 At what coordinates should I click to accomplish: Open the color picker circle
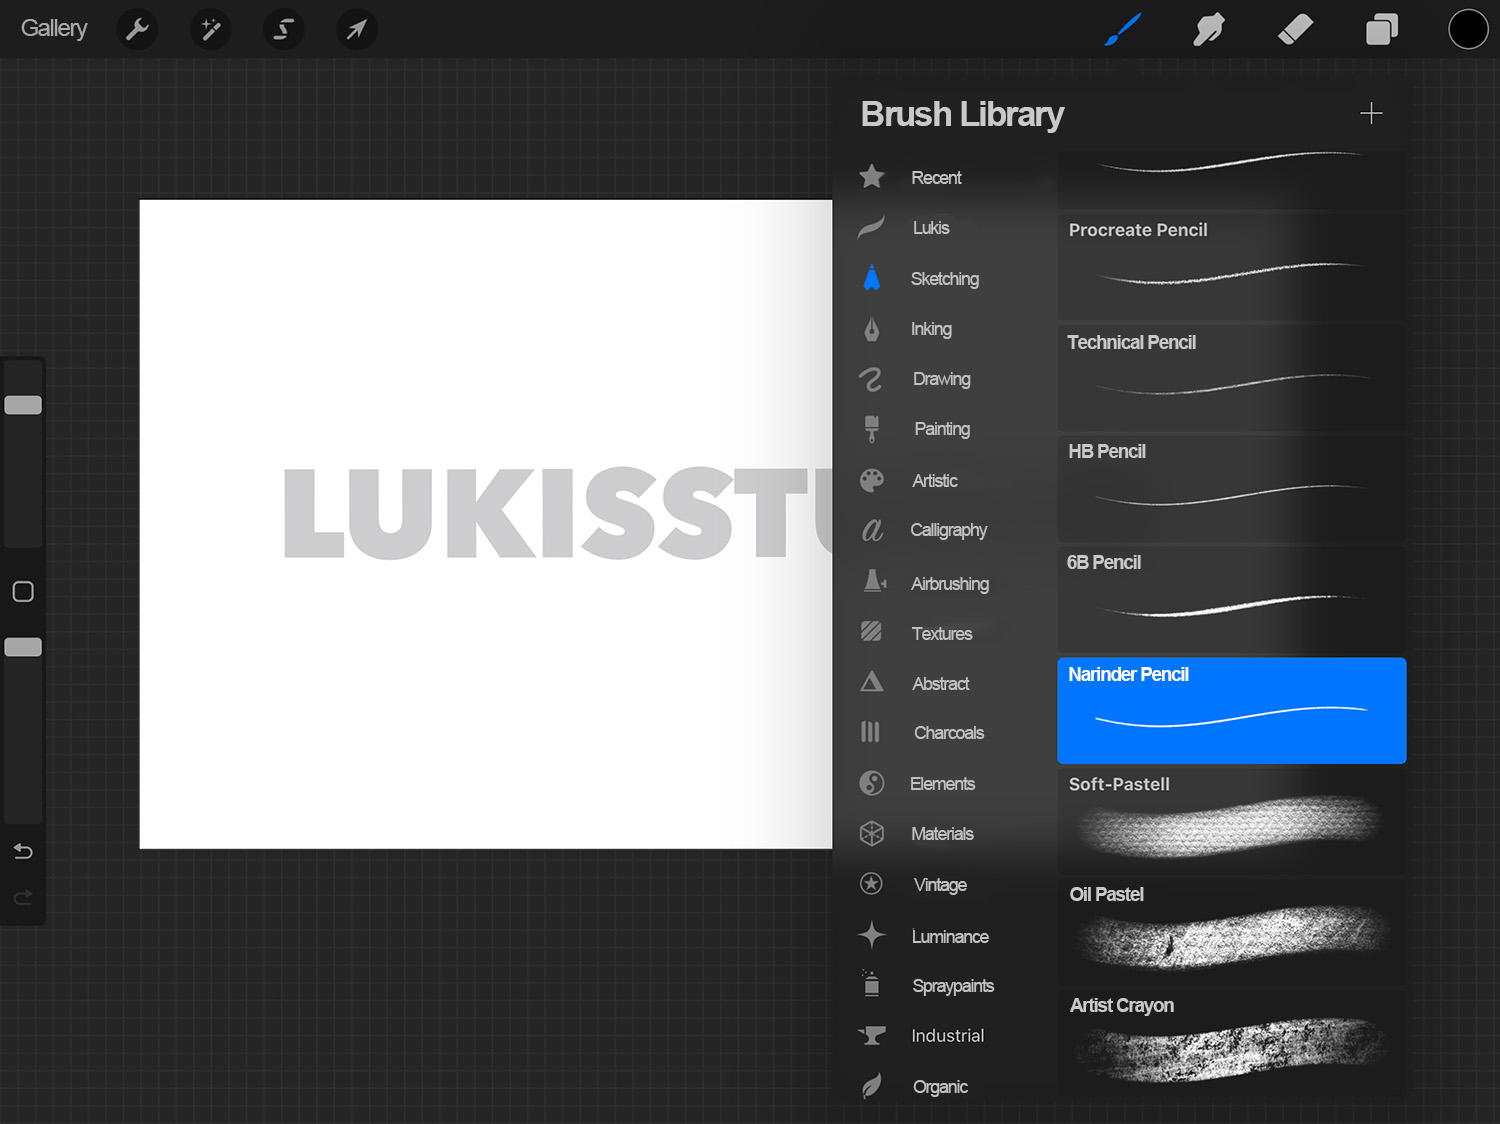click(x=1467, y=29)
